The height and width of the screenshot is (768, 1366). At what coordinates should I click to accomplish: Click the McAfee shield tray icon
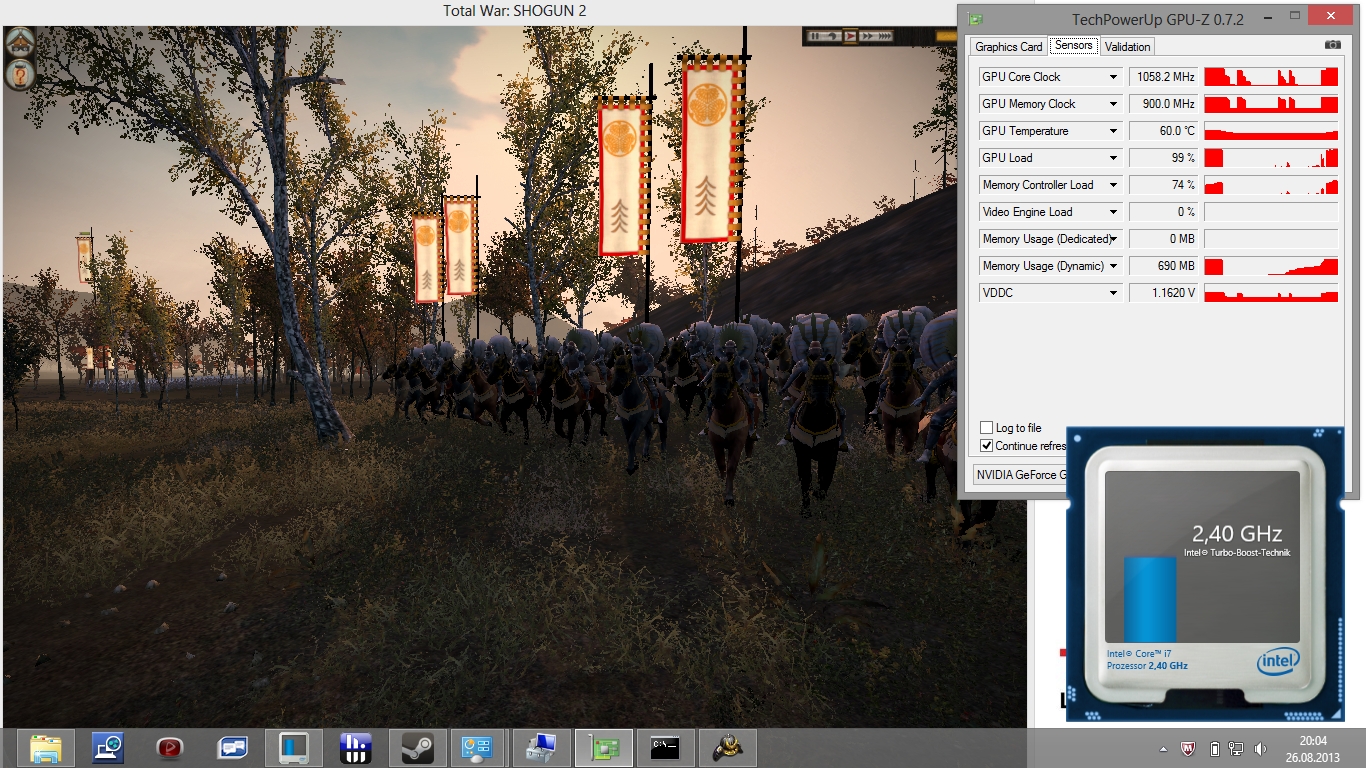point(1188,748)
